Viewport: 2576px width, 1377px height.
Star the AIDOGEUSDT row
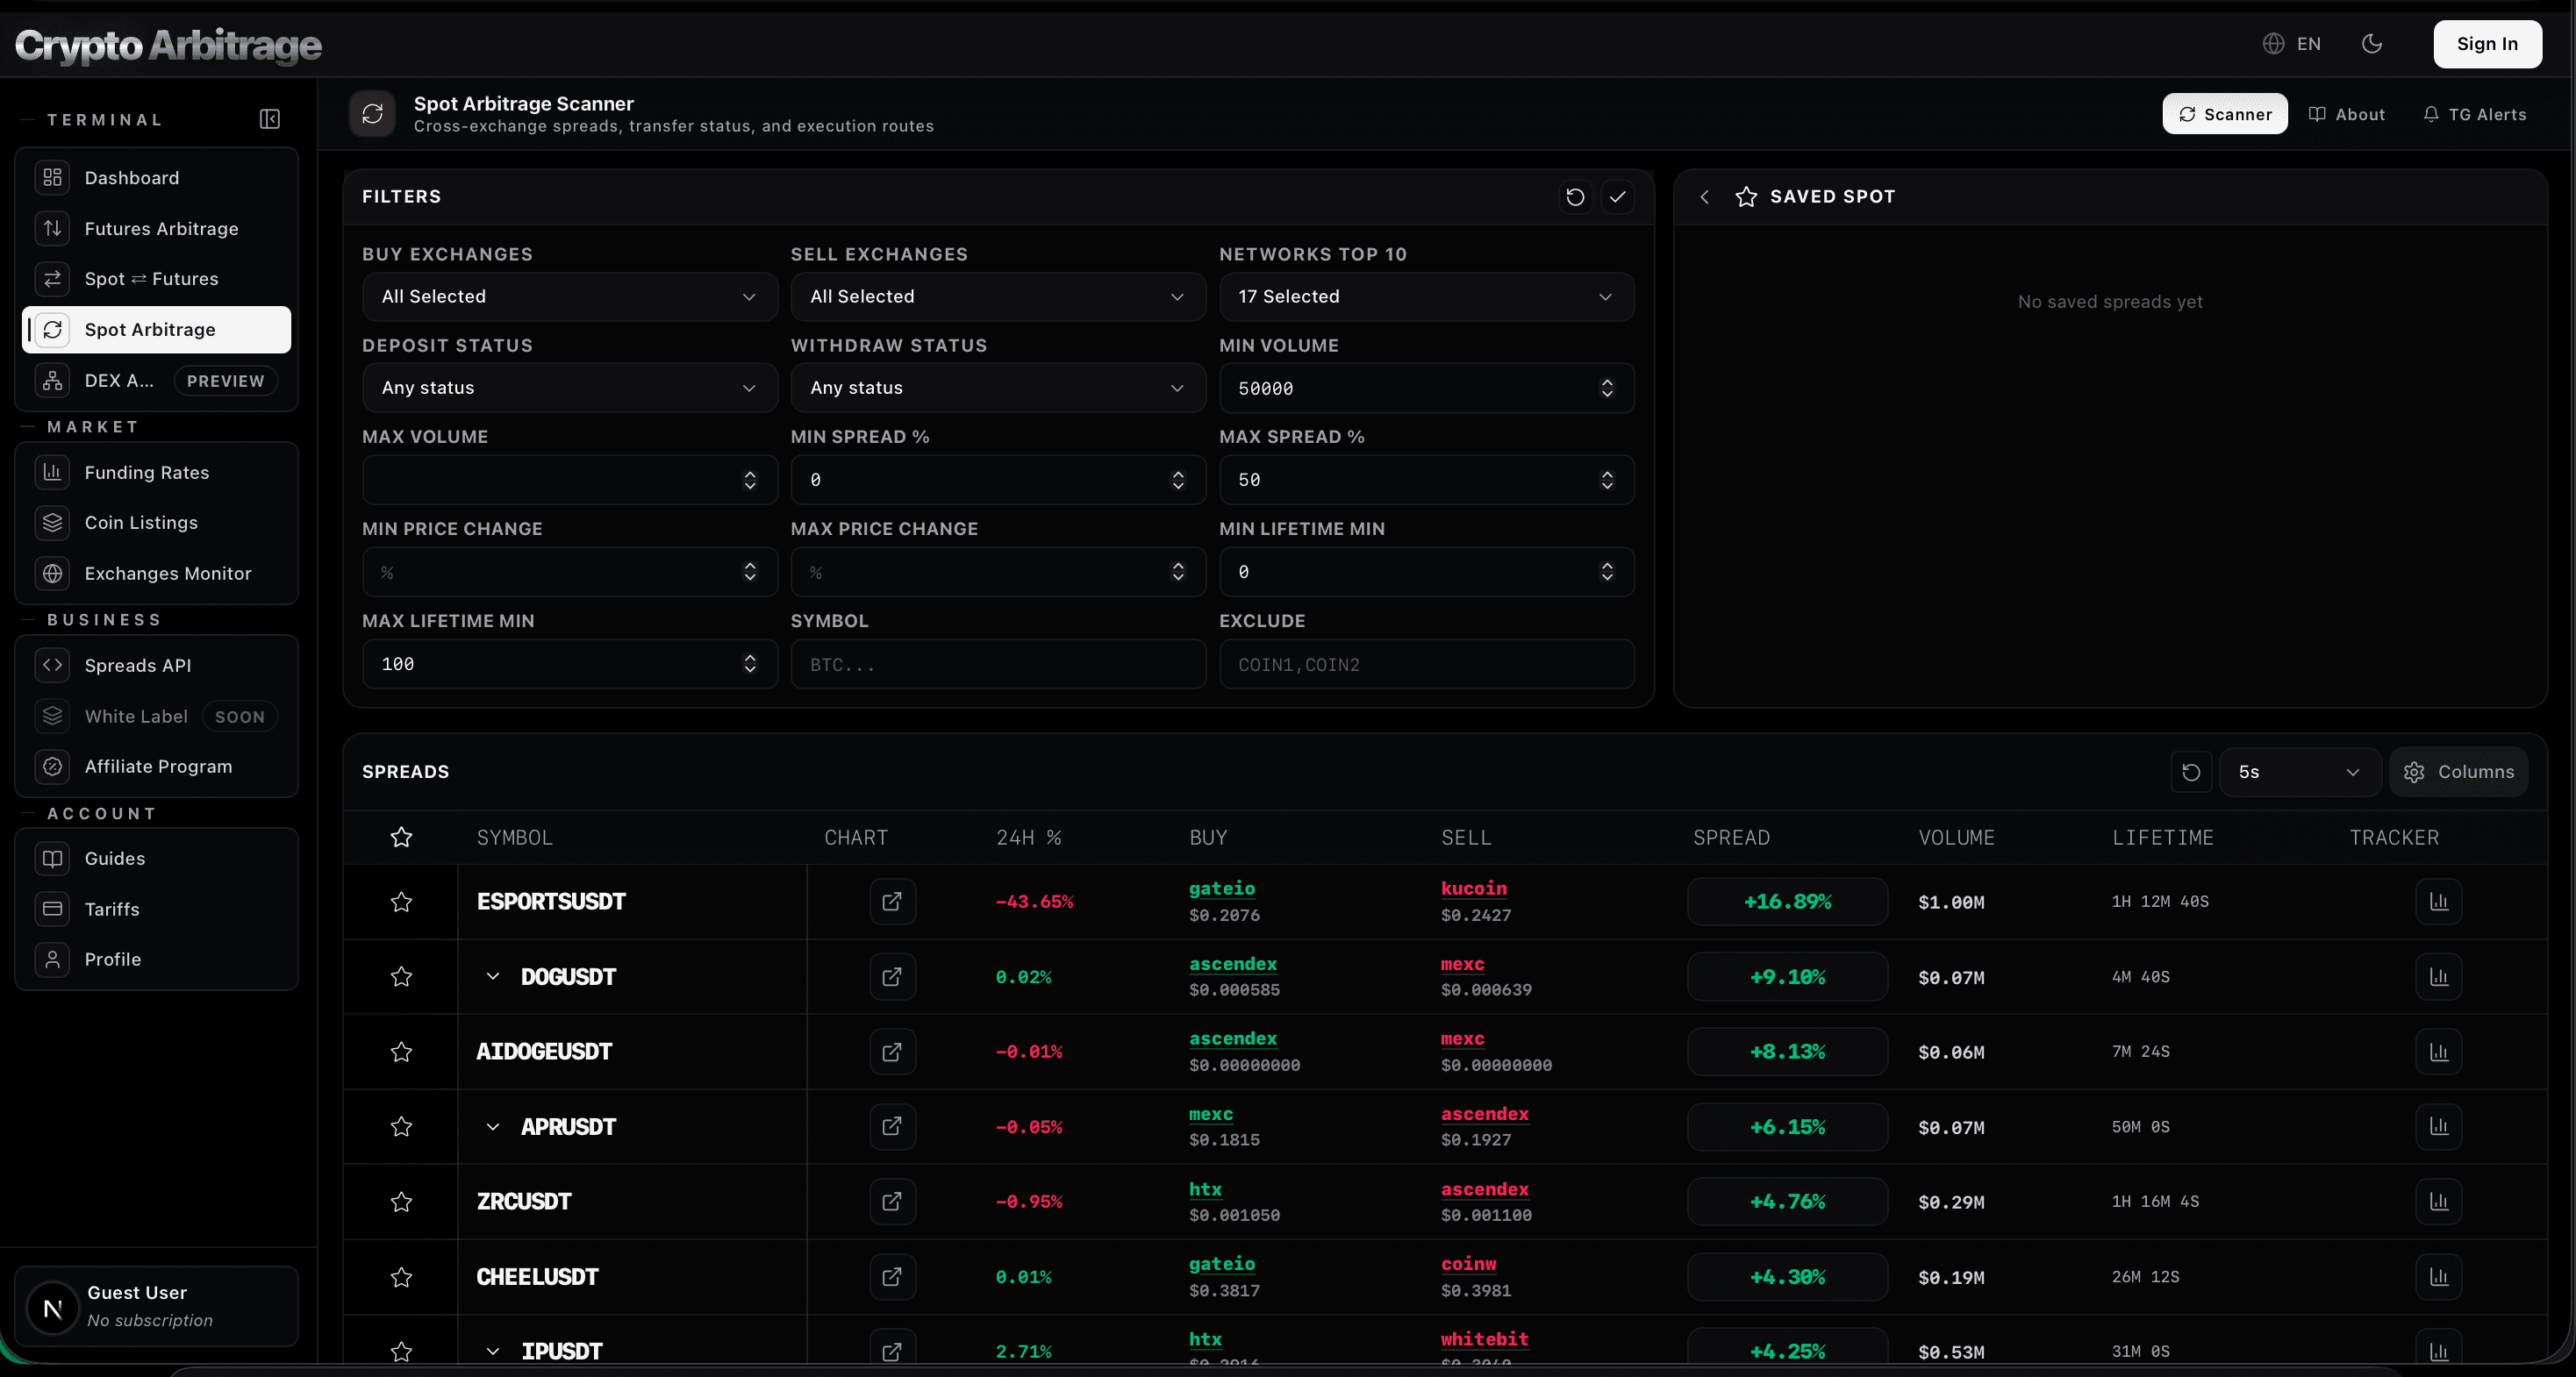[401, 1052]
